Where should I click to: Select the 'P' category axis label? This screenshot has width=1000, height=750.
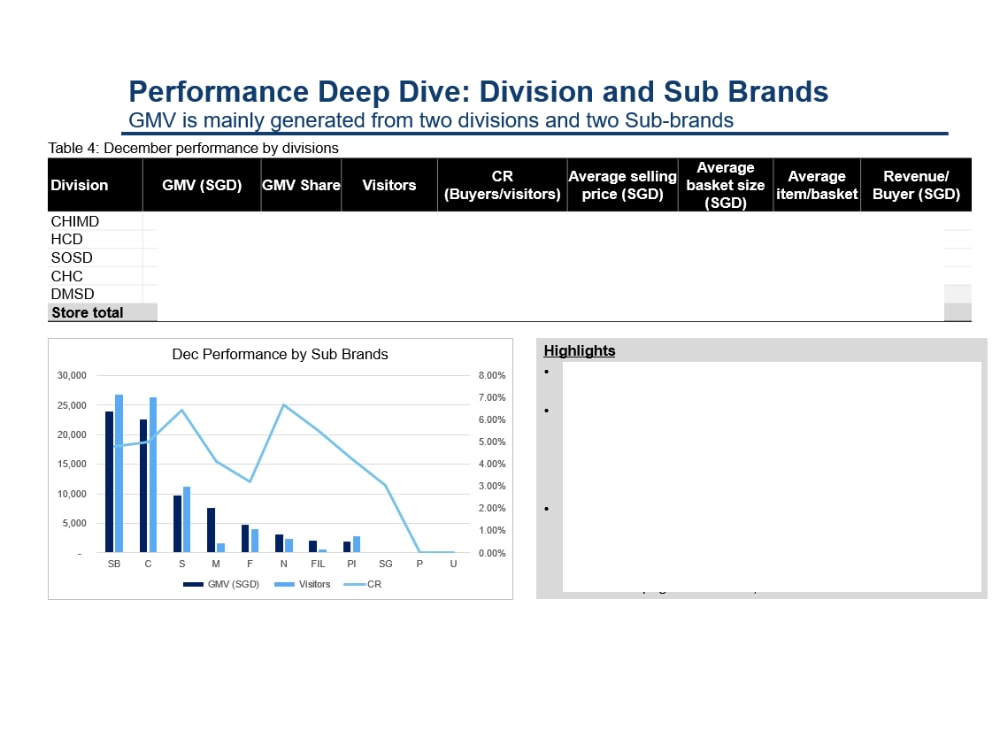[x=420, y=564]
